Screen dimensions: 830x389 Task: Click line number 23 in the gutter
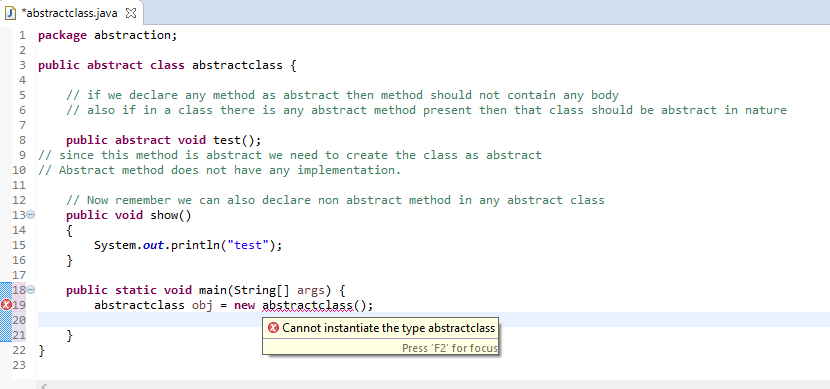tap(19, 365)
